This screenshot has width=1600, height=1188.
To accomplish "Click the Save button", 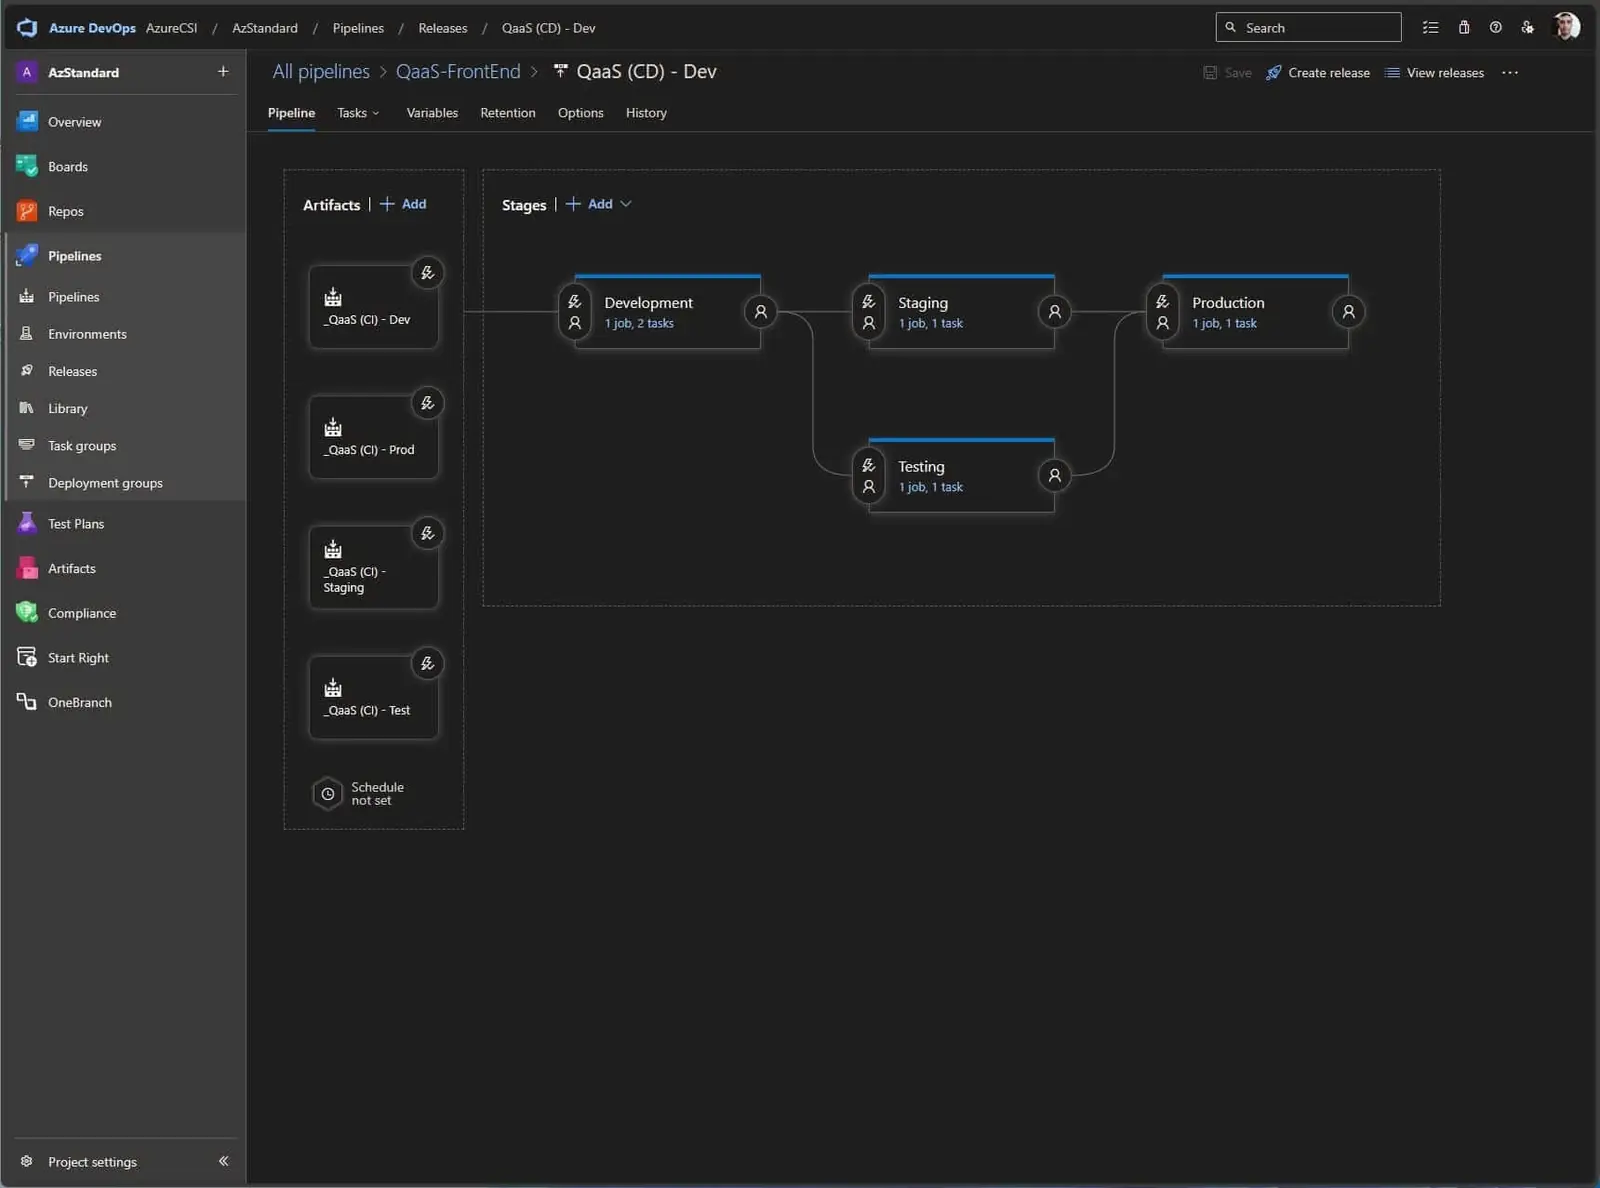I will tap(1227, 73).
